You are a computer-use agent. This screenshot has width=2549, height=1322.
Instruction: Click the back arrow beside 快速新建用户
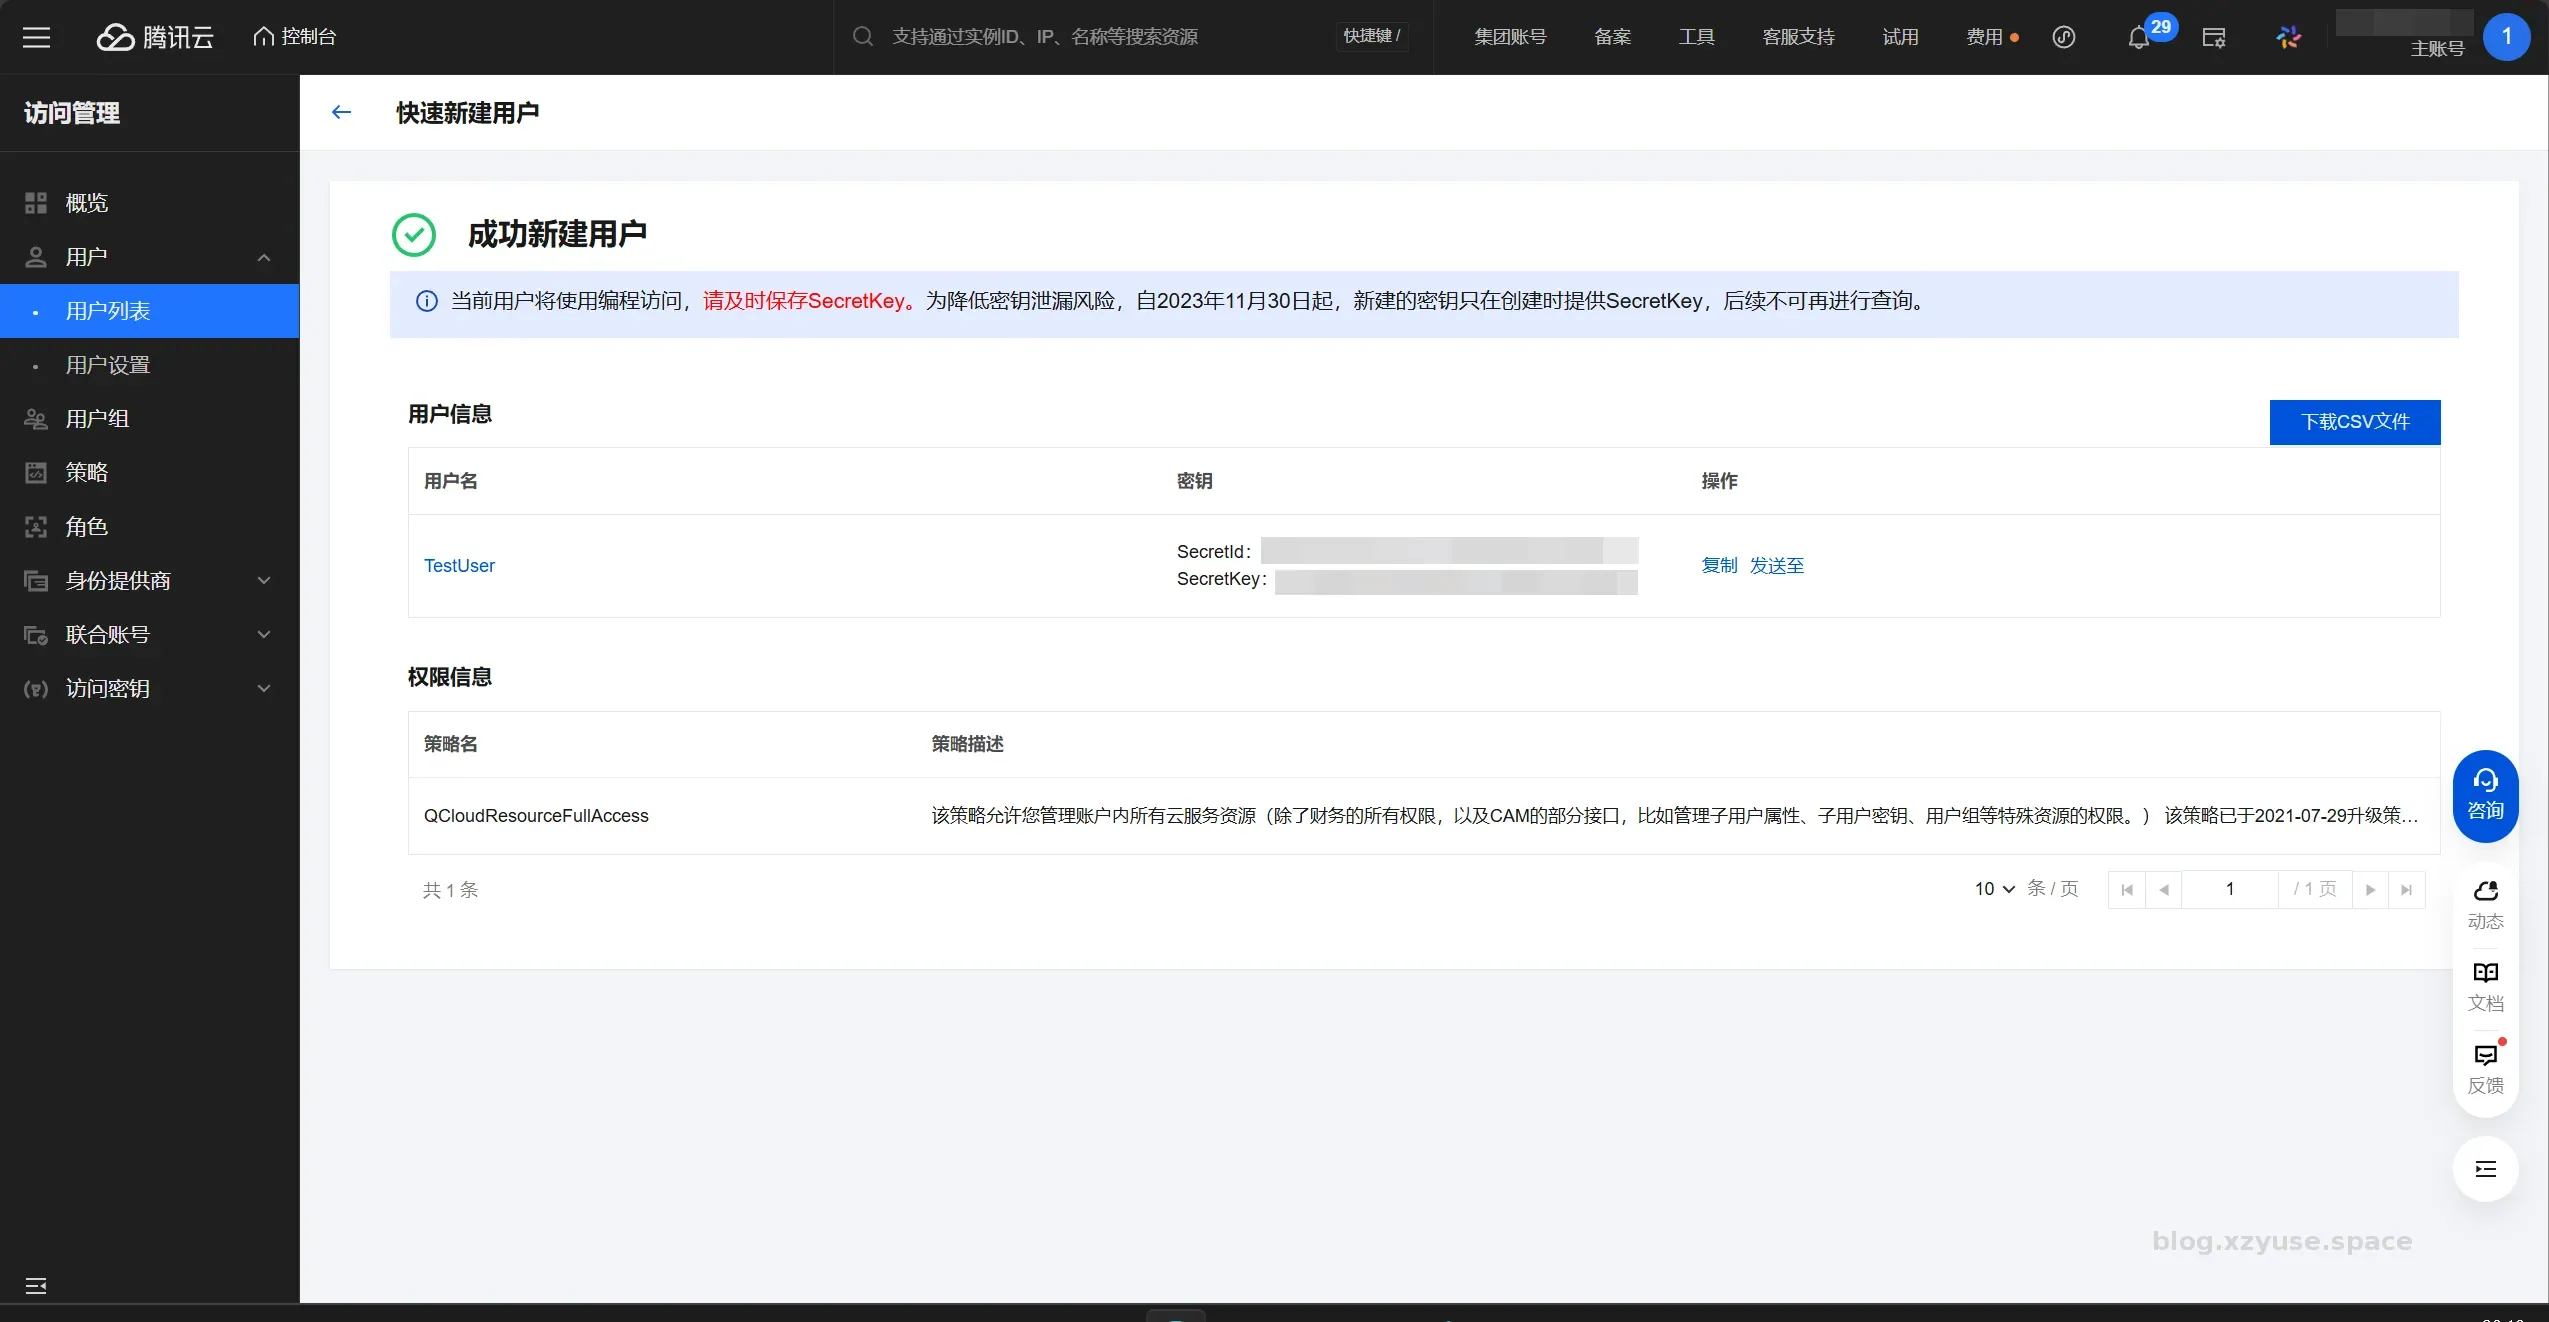(x=341, y=112)
